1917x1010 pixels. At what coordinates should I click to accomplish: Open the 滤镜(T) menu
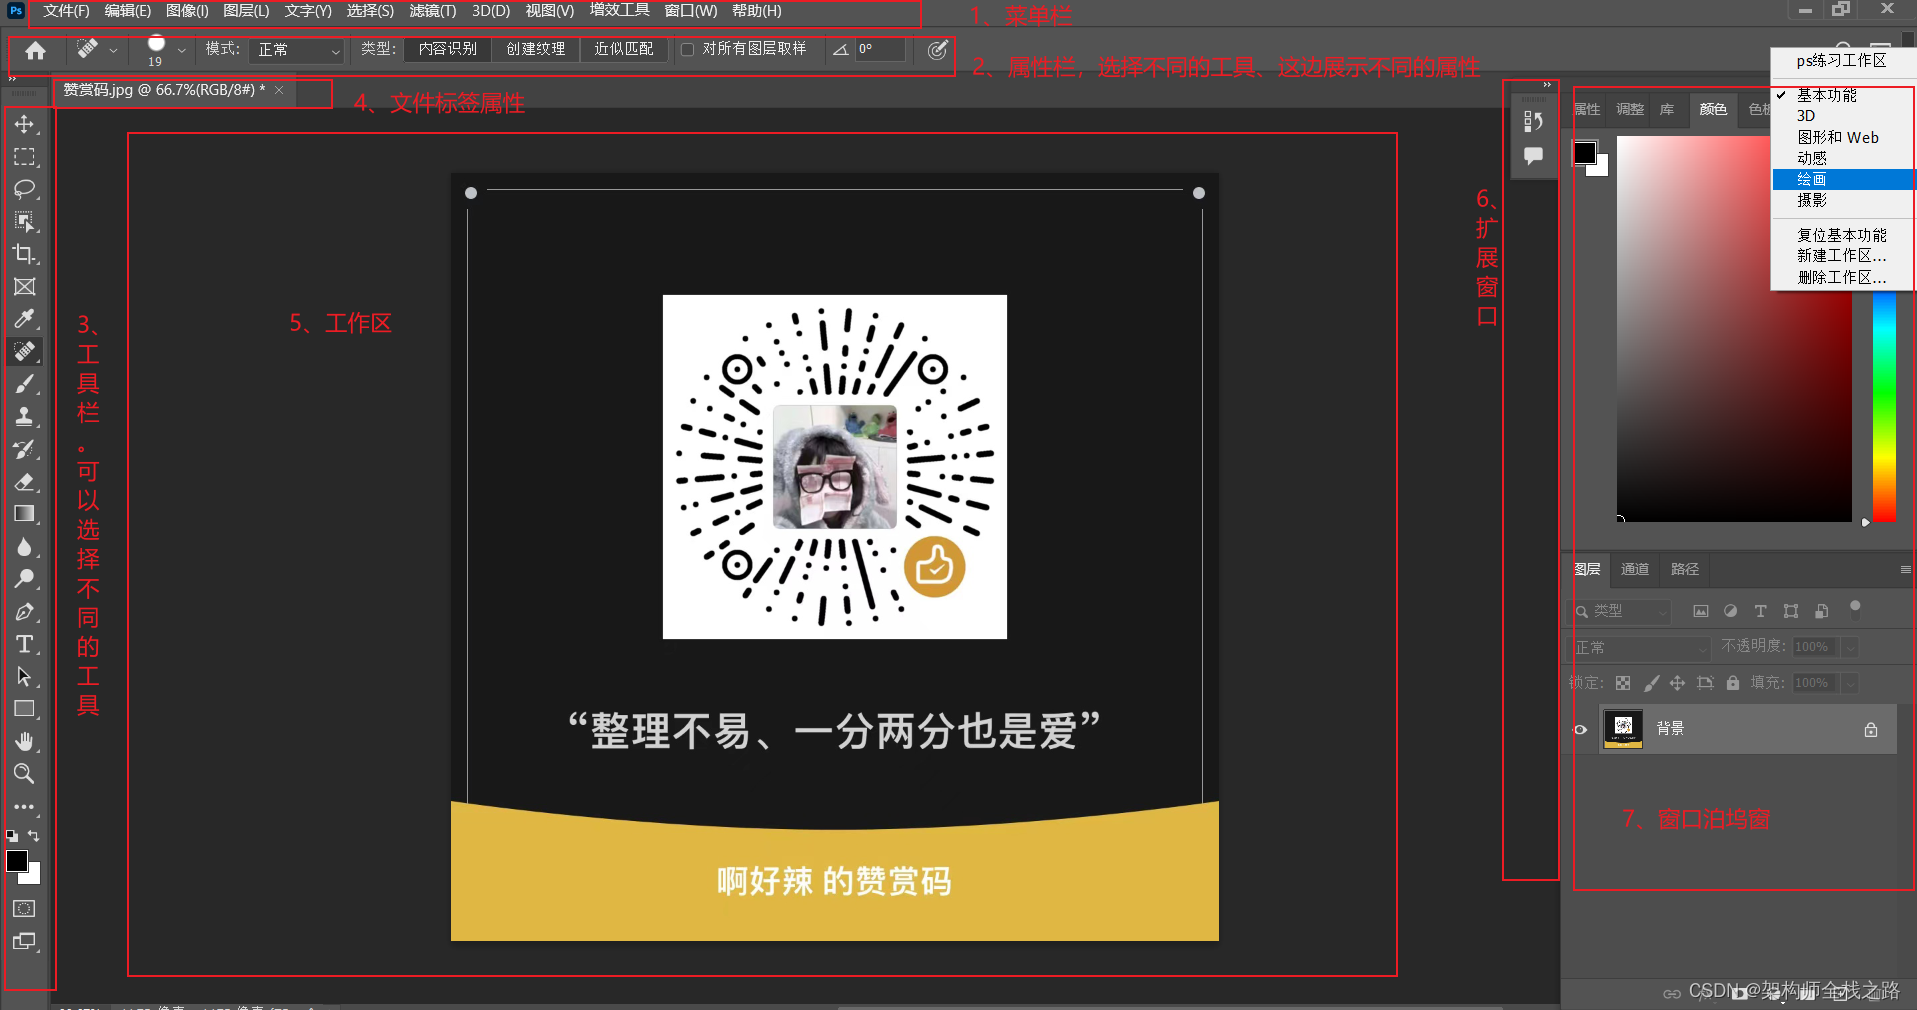coord(432,11)
